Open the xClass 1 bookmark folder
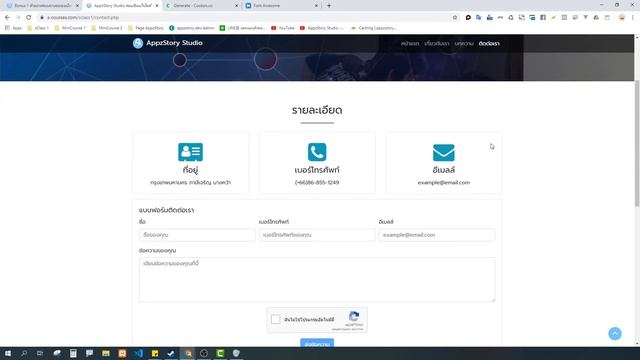The width and height of the screenshot is (640, 360). (x=38, y=28)
